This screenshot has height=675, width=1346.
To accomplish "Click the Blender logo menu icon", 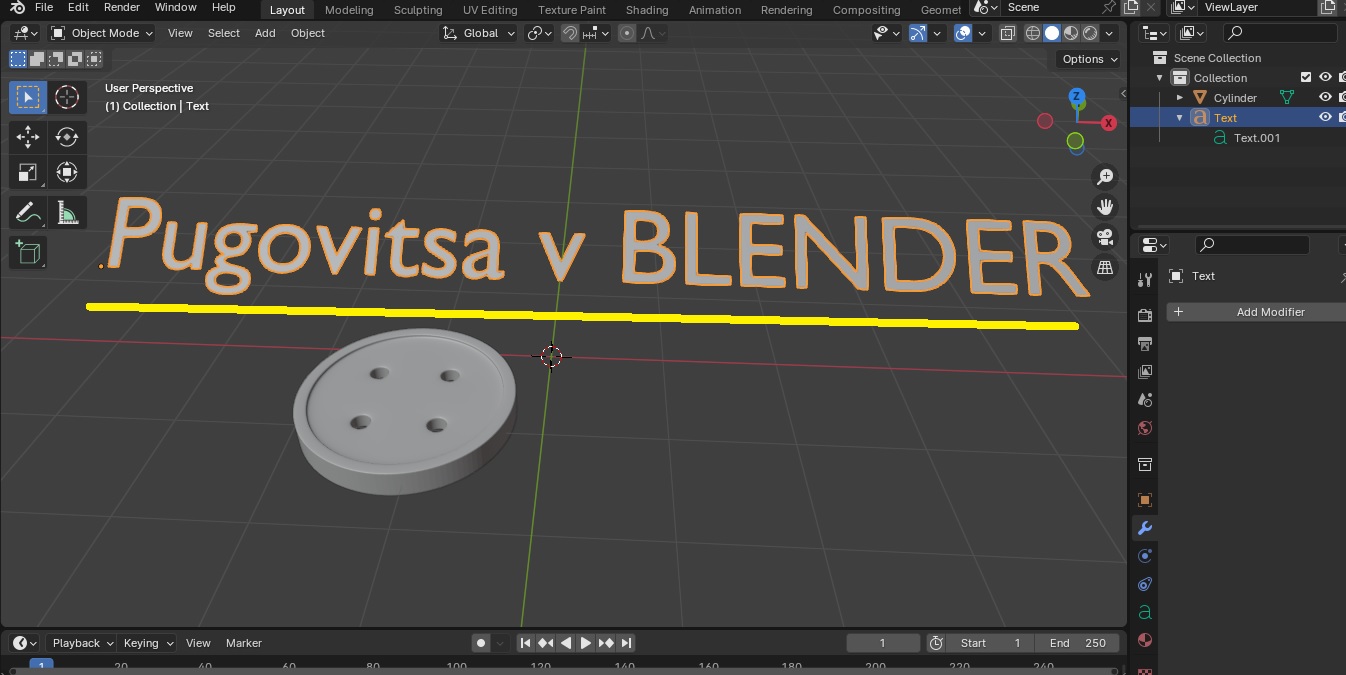I will click(16, 7).
